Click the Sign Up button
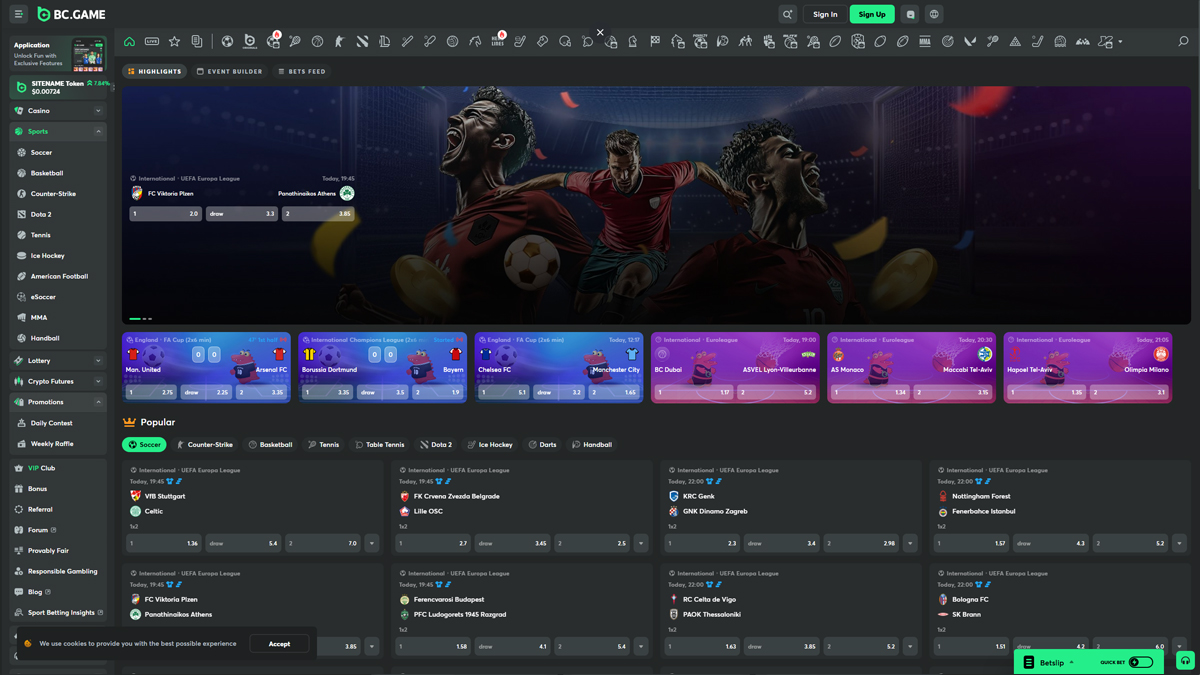 coord(871,14)
